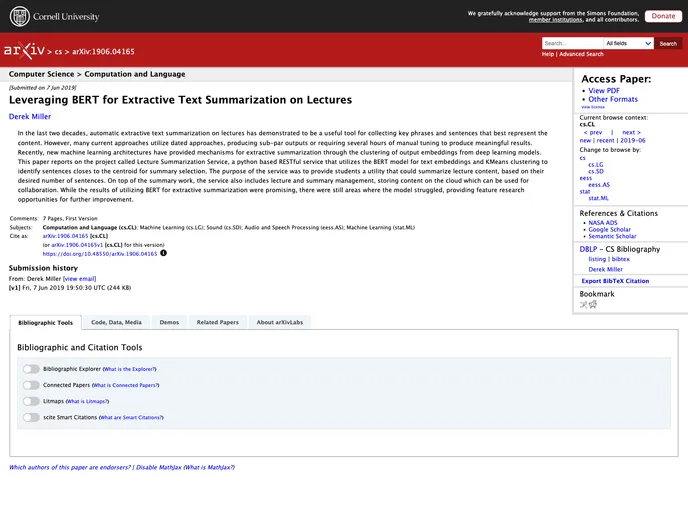Image resolution: width=688 pixels, height=512 pixels.
Task: Click Which authors are endorsers link
Action: coord(70,467)
